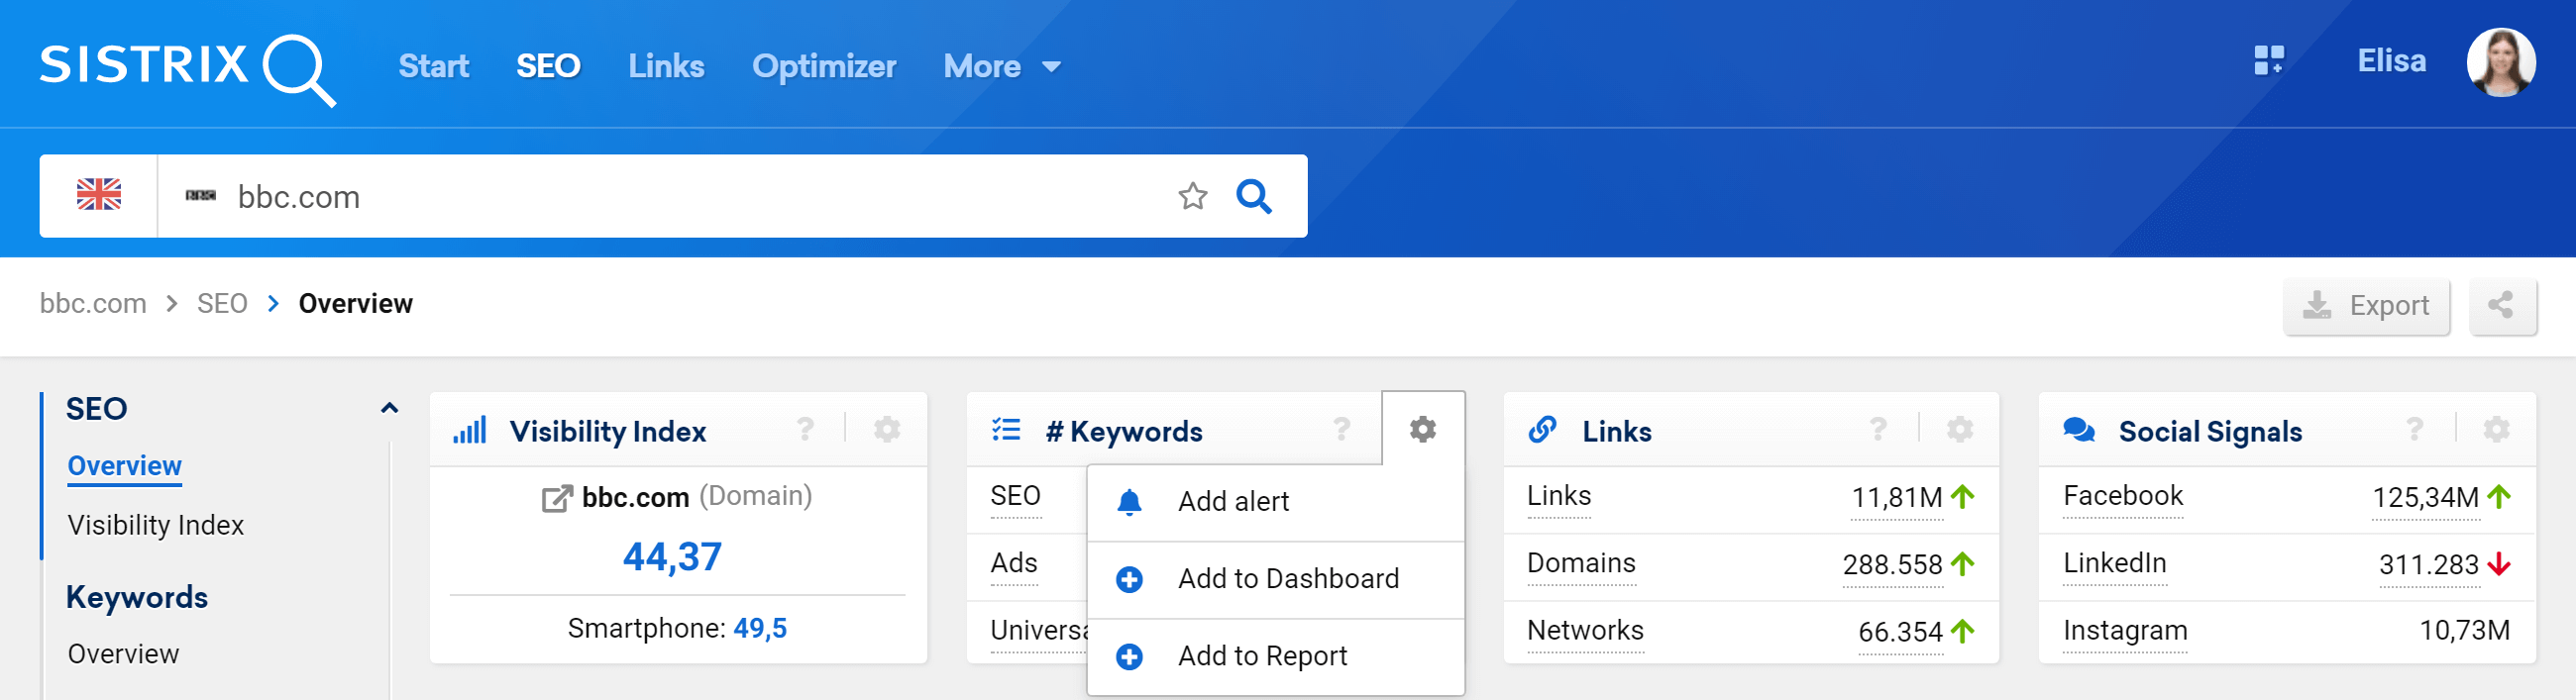The image size is (2576, 700).
Task: Show help for Links card
Action: click(x=1878, y=429)
